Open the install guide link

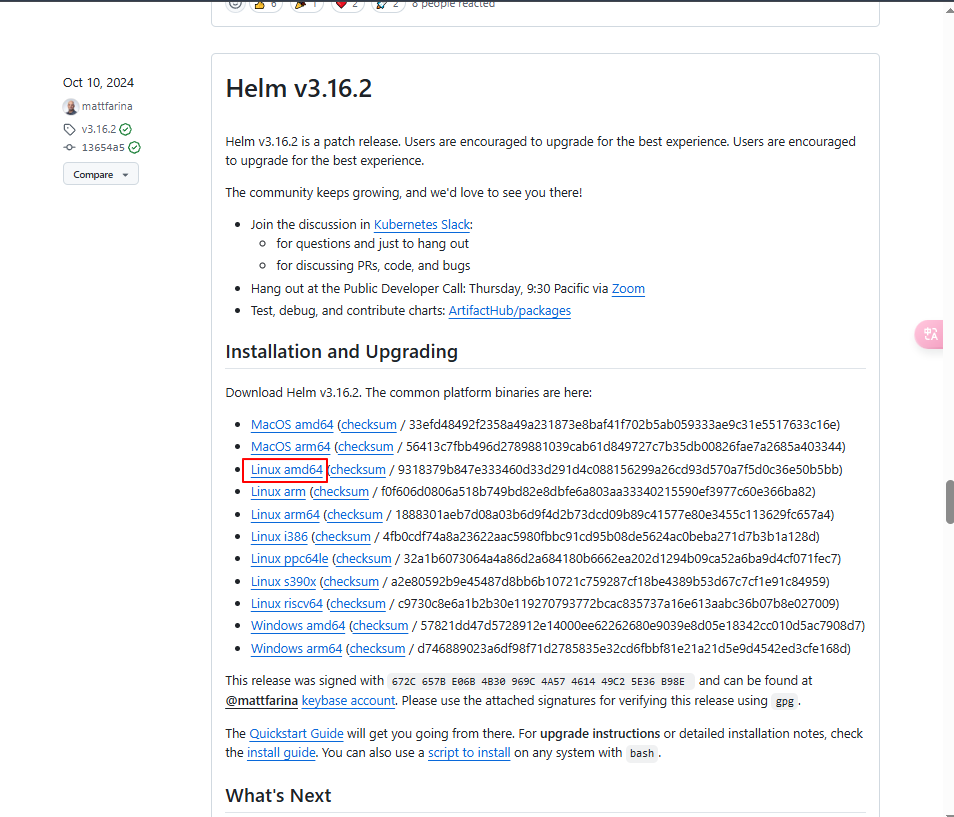coord(281,753)
